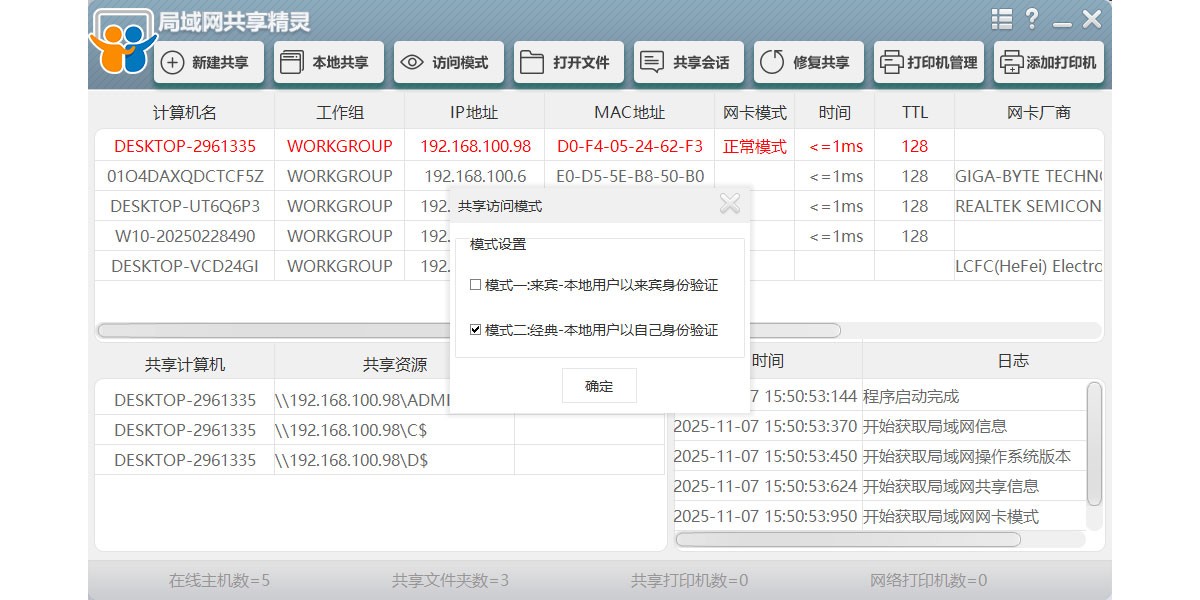The height and width of the screenshot is (600, 1200).
Task: Click the help question mark icon
Action: point(1032,19)
